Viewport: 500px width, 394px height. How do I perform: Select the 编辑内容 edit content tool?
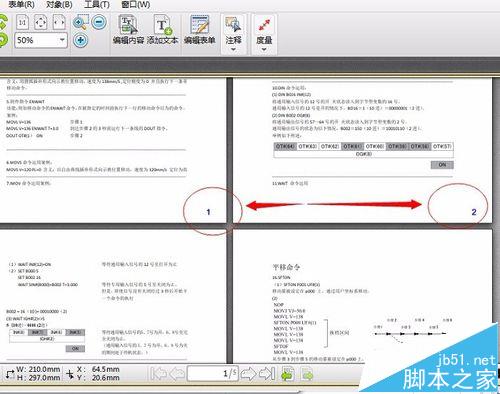pyautogui.click(x=128, y=30)
